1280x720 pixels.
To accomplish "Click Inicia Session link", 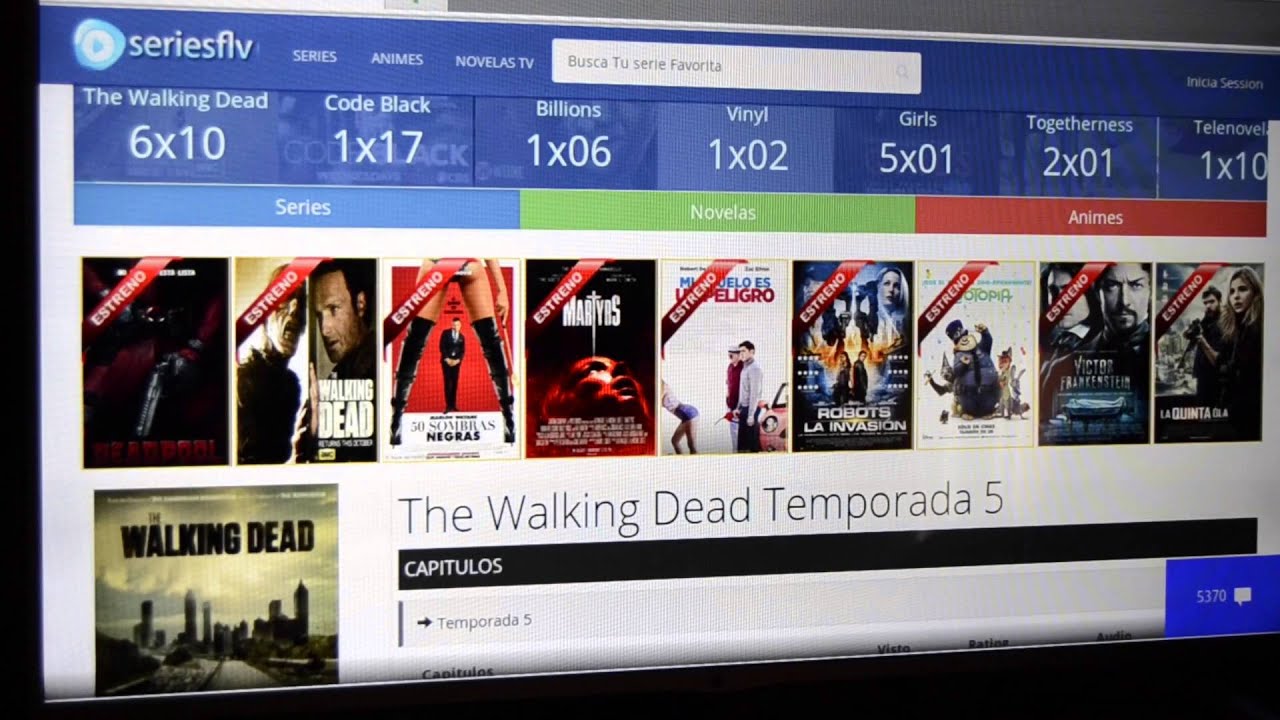I will [1224, 82].
